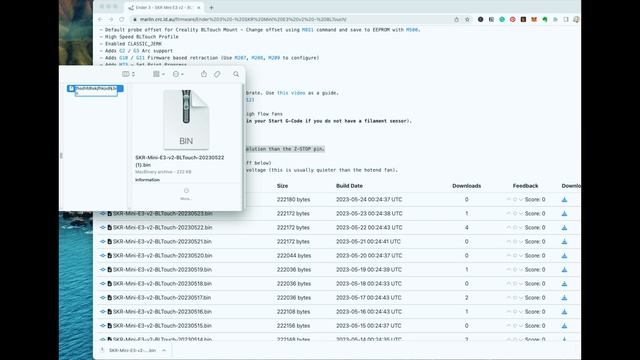Screen dimensions: 640x360
Task: Open SKR-Mini-E3-v2-BLTouch-20230516.bin file link
Action: coord(162,312)
